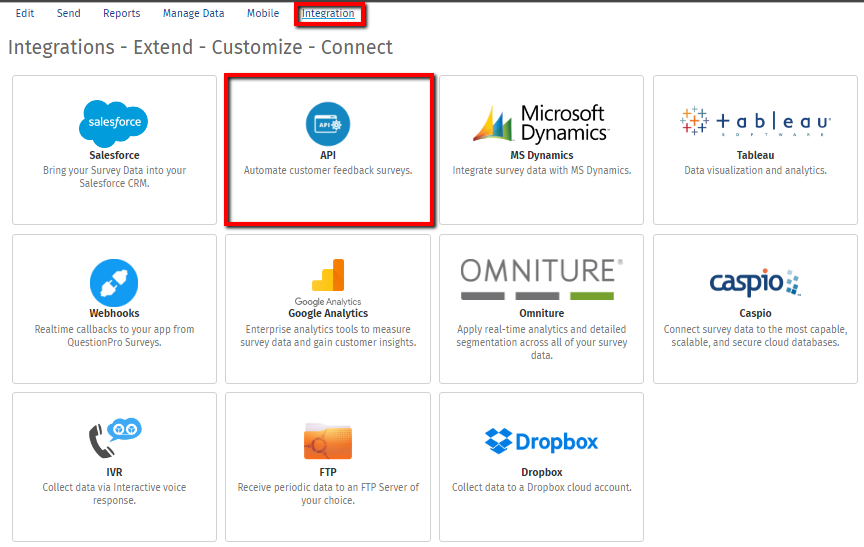The width and height of the screenshot is (864, 547).
Task: Select the Microsoft Dynamics logo
Action: 541,124
